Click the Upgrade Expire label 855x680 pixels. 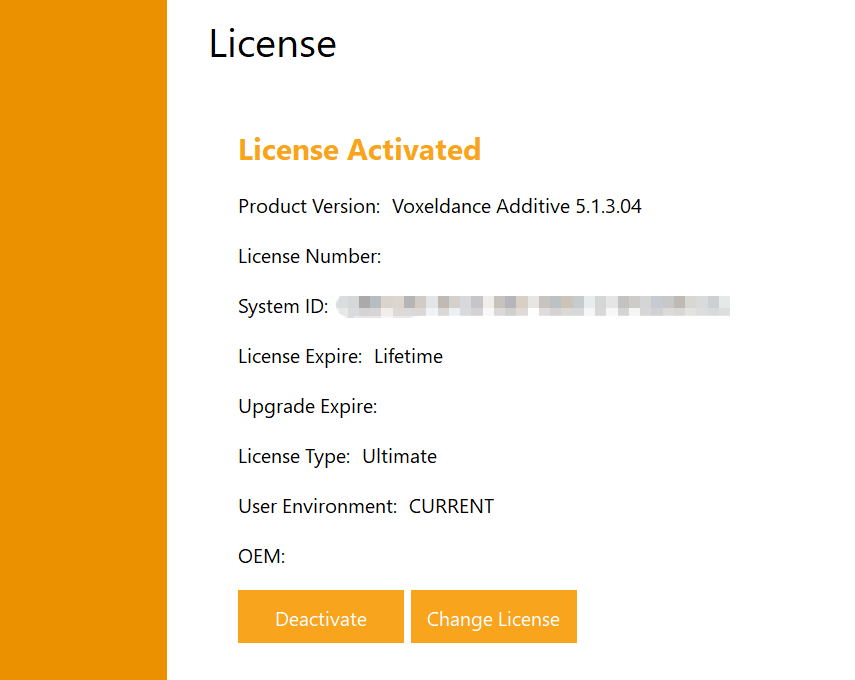[307, 407]
